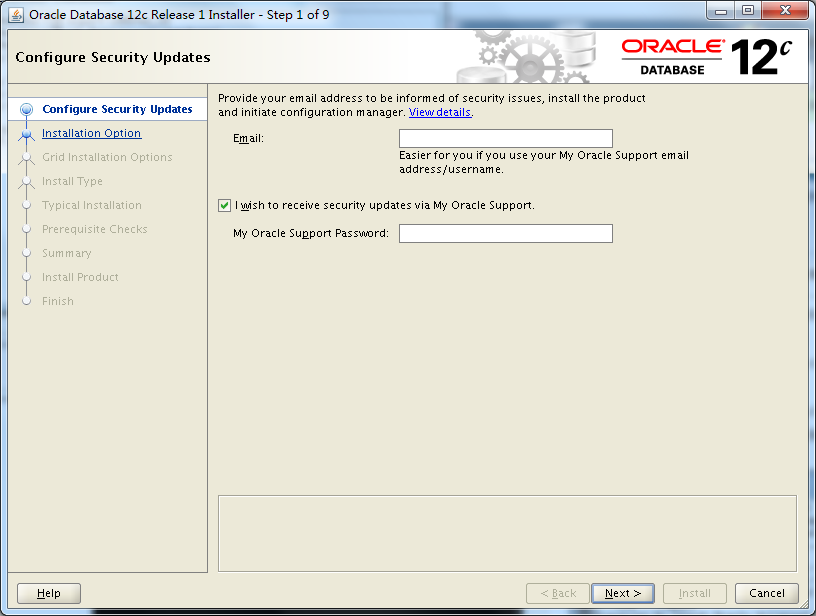Click the Oracle Database 12c logo
This screenshot has height=616, width=816.
707,57
